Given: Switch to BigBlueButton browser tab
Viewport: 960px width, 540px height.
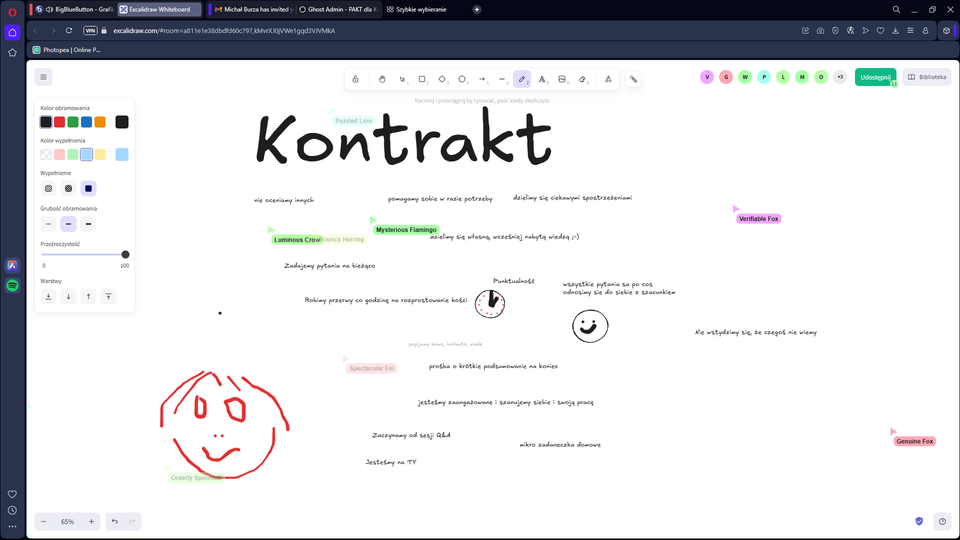Looking at the screenshot, I should coord(74,9).
